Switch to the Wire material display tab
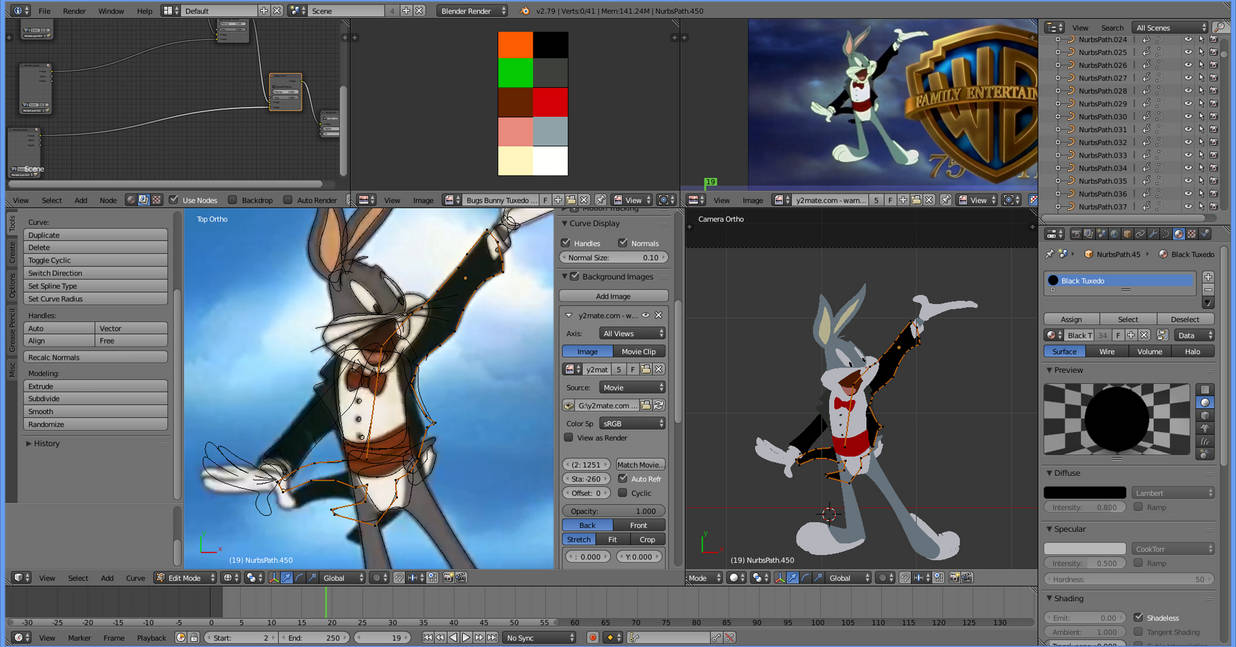1236x647 pixels. pyautogui.click(x=1107, y=351)
